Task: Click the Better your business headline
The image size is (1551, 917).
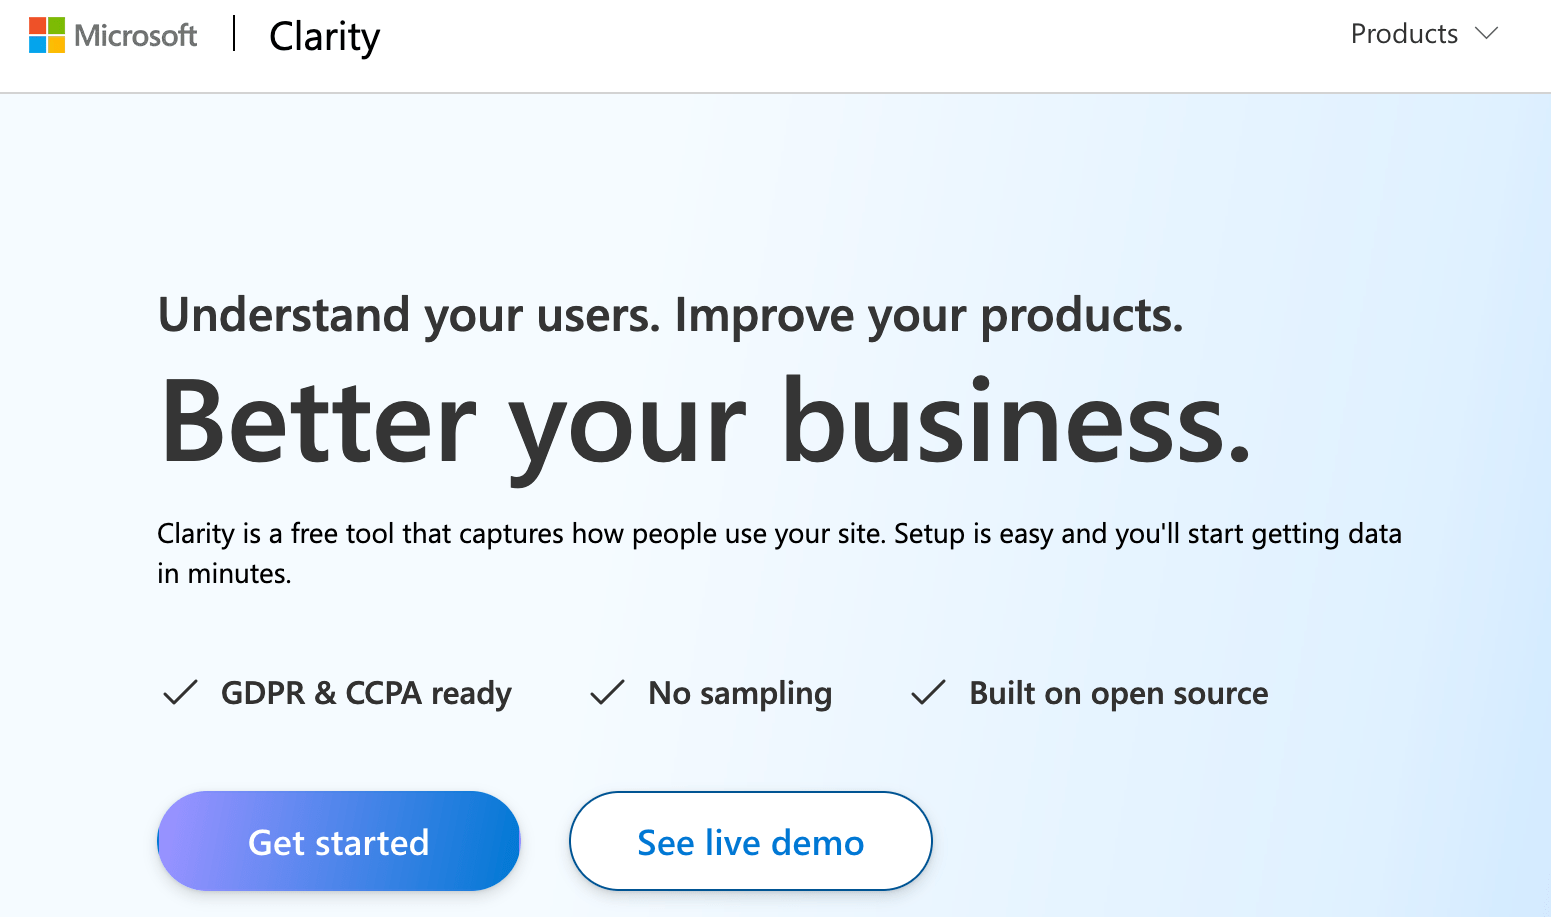Action: click(705, 422)
